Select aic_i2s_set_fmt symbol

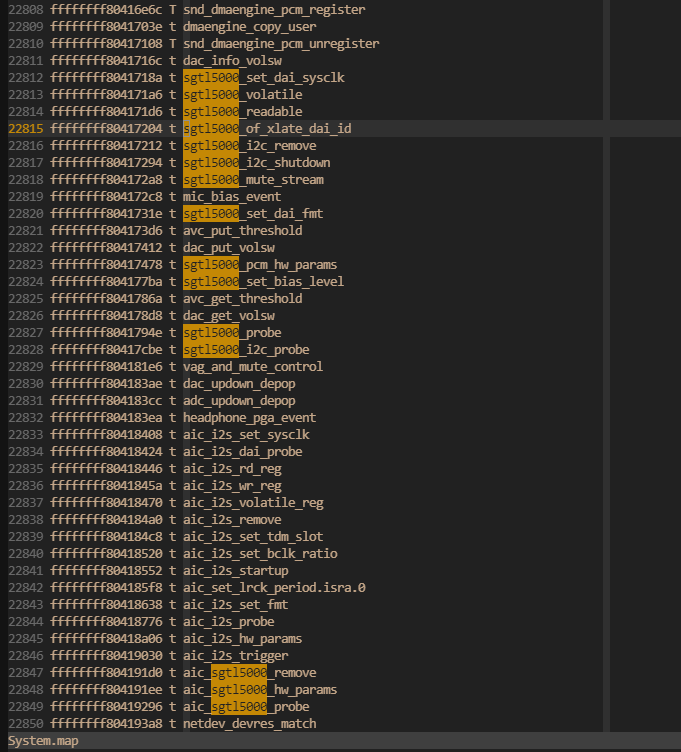pyautogui.click(x=235, y=605)
